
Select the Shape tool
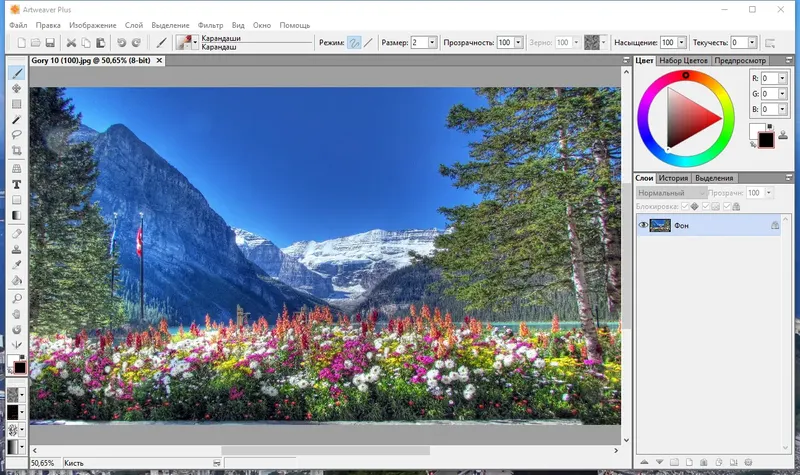(x=17, y=200)
